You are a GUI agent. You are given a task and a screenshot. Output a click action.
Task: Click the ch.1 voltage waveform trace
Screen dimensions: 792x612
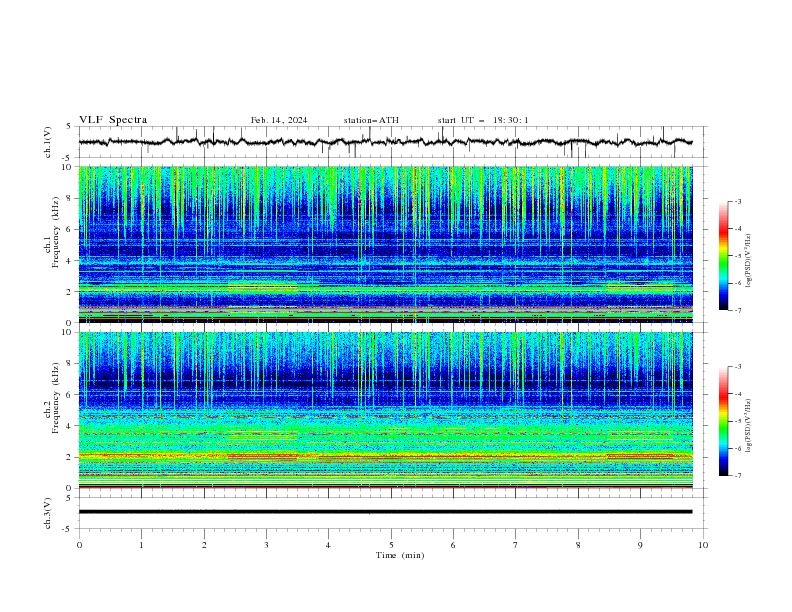(385, 142)
